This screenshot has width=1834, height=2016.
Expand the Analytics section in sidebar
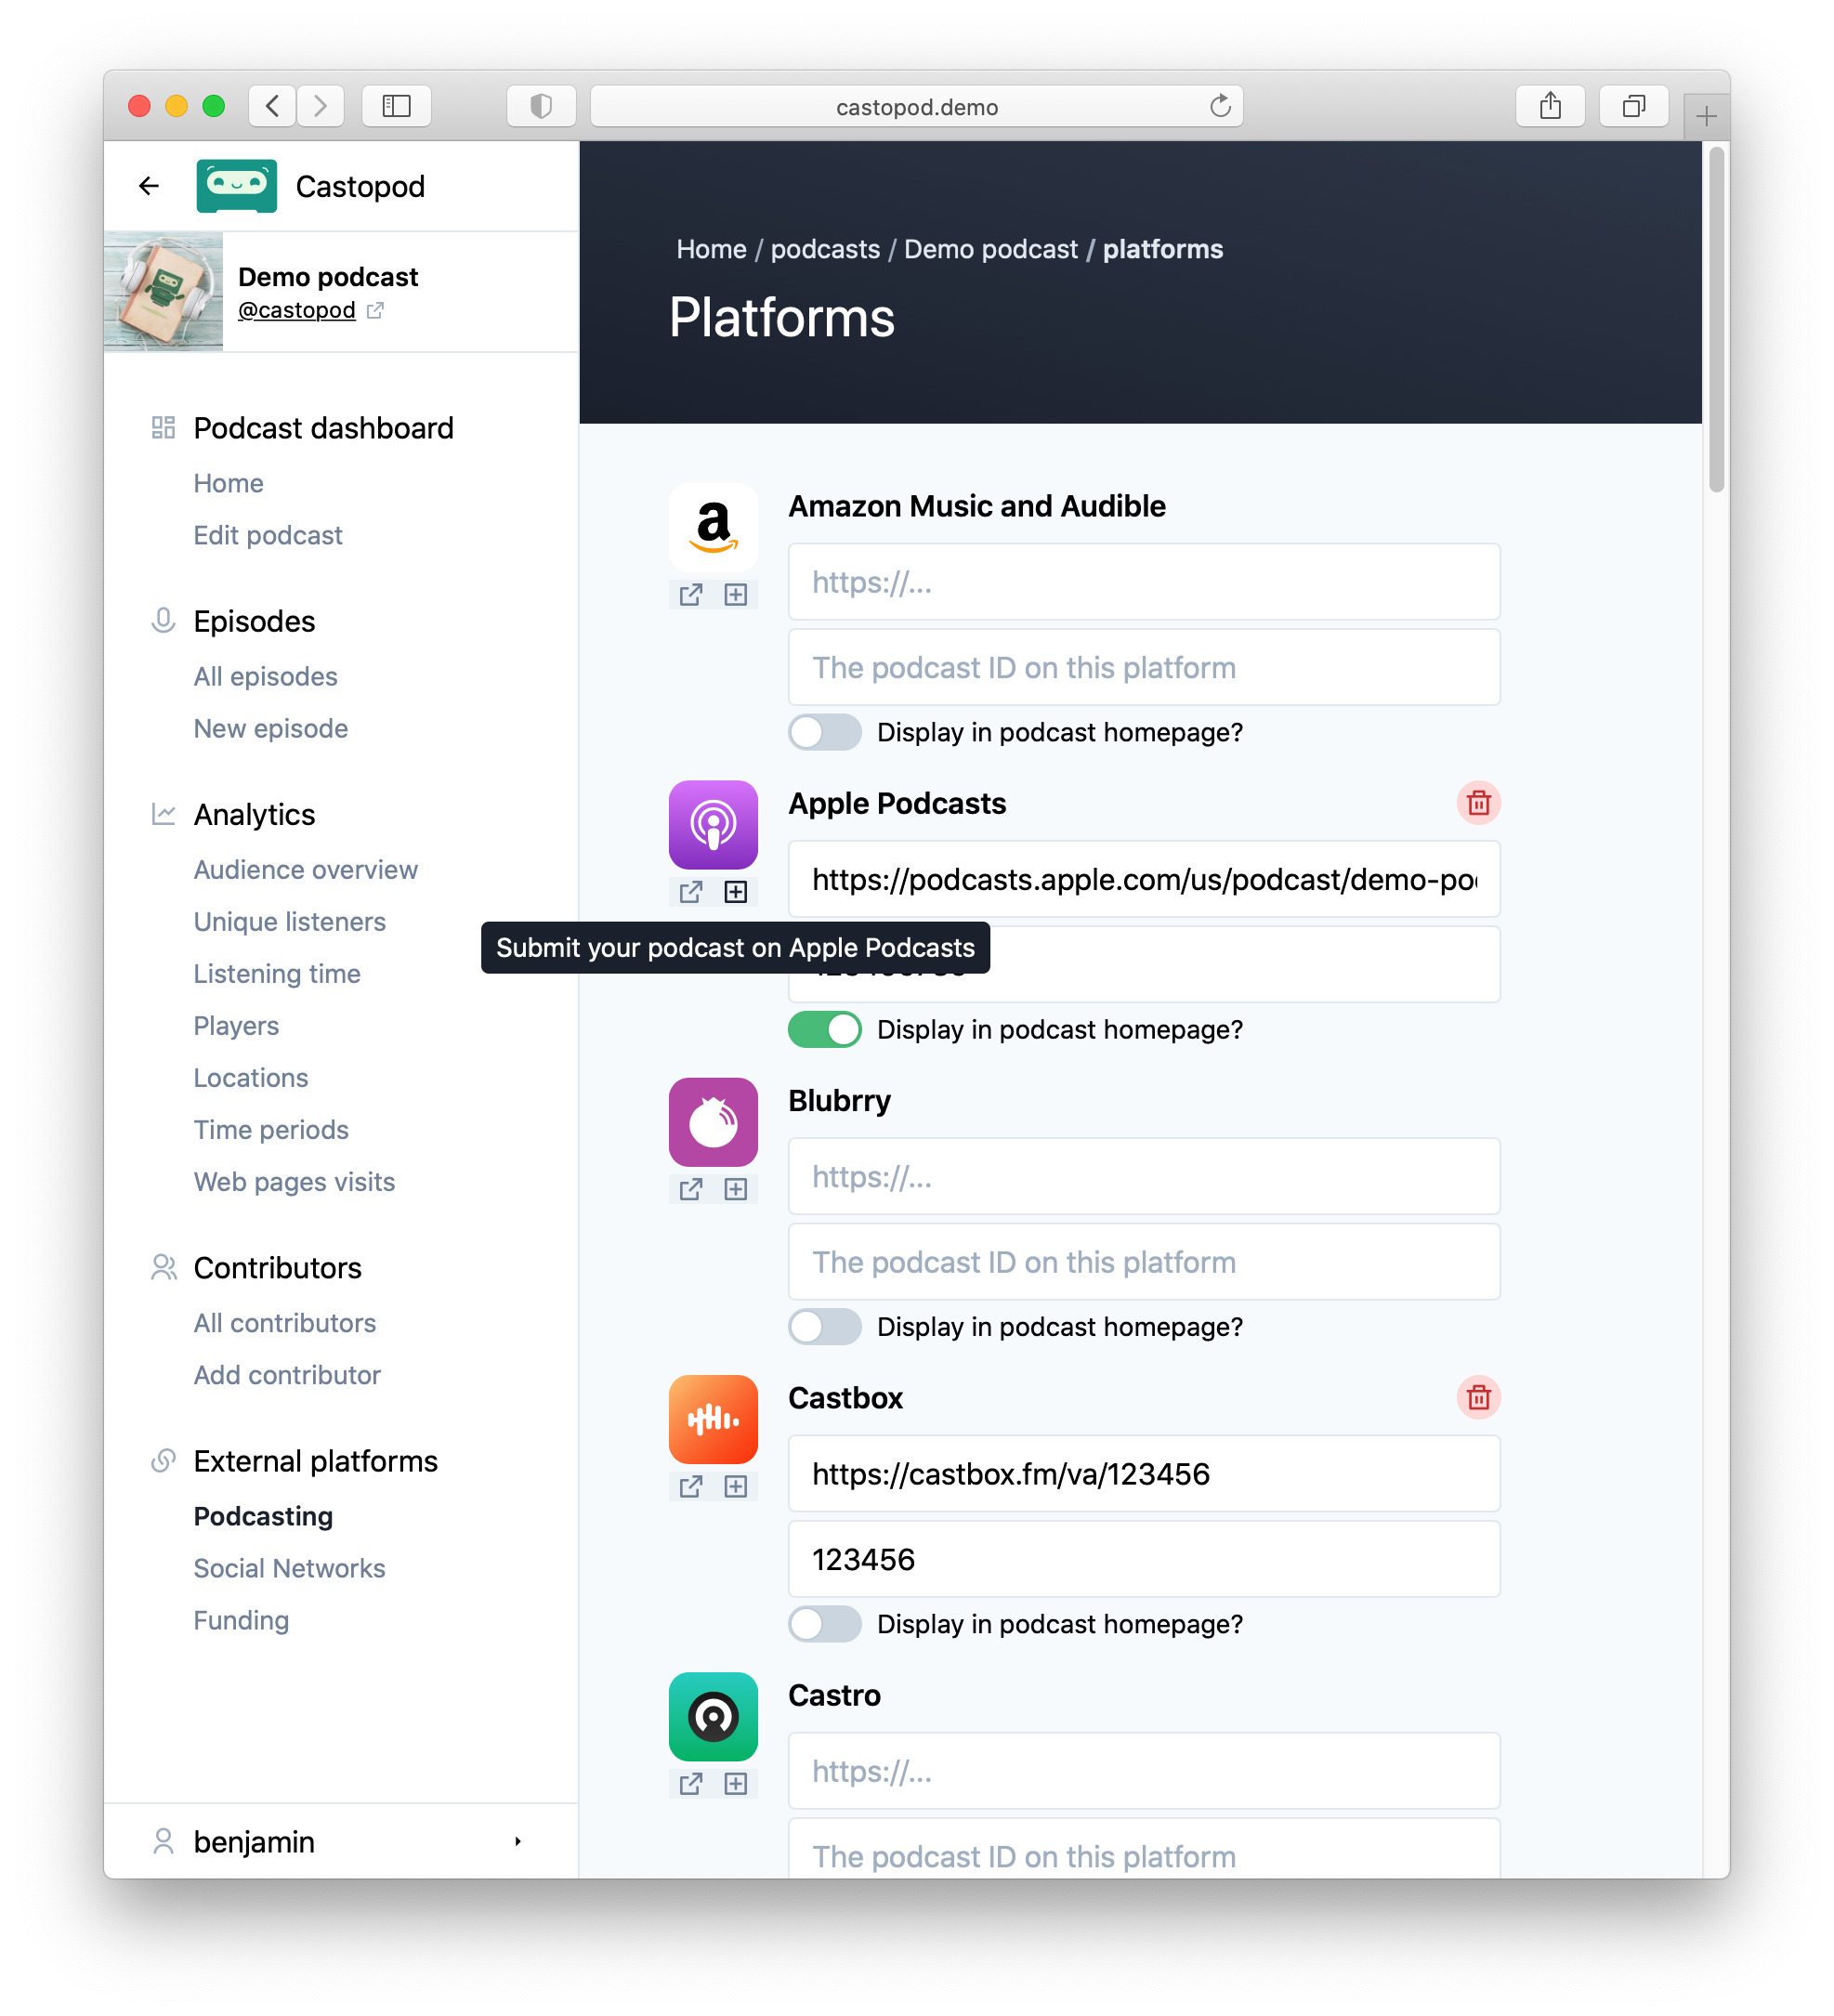[x=251, y=813]
